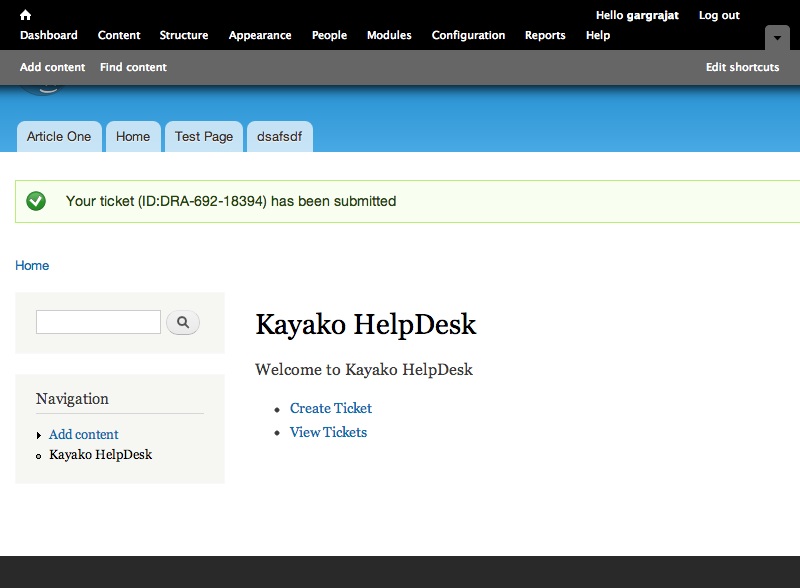Open the View Tickets link
The image size is (800, 588).
(328, 432)
